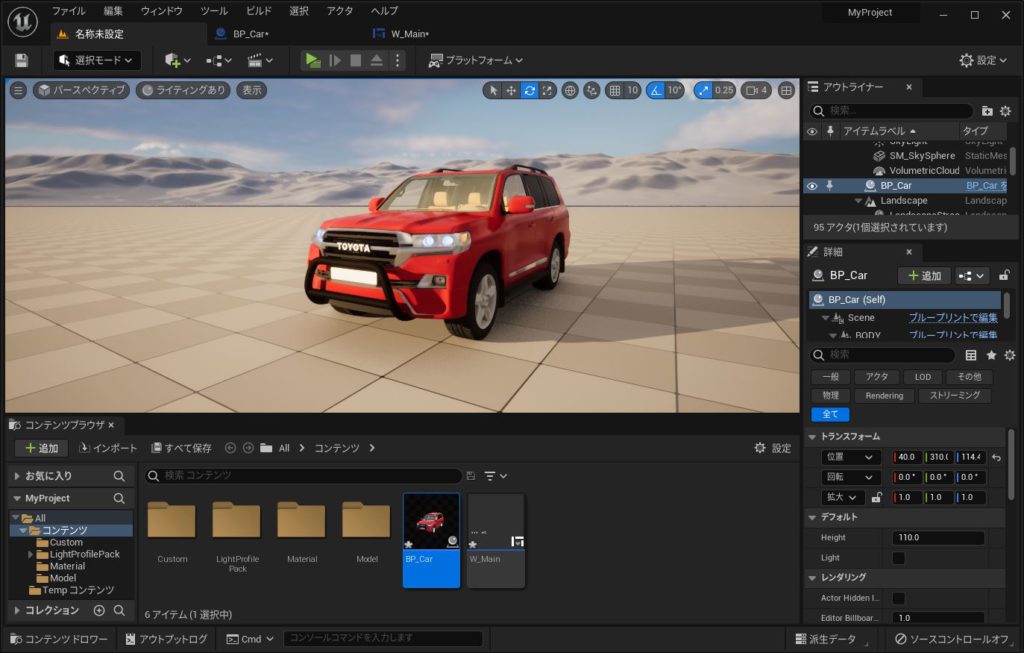
Task: Select the Rendering filter in details
Action: 884,396
